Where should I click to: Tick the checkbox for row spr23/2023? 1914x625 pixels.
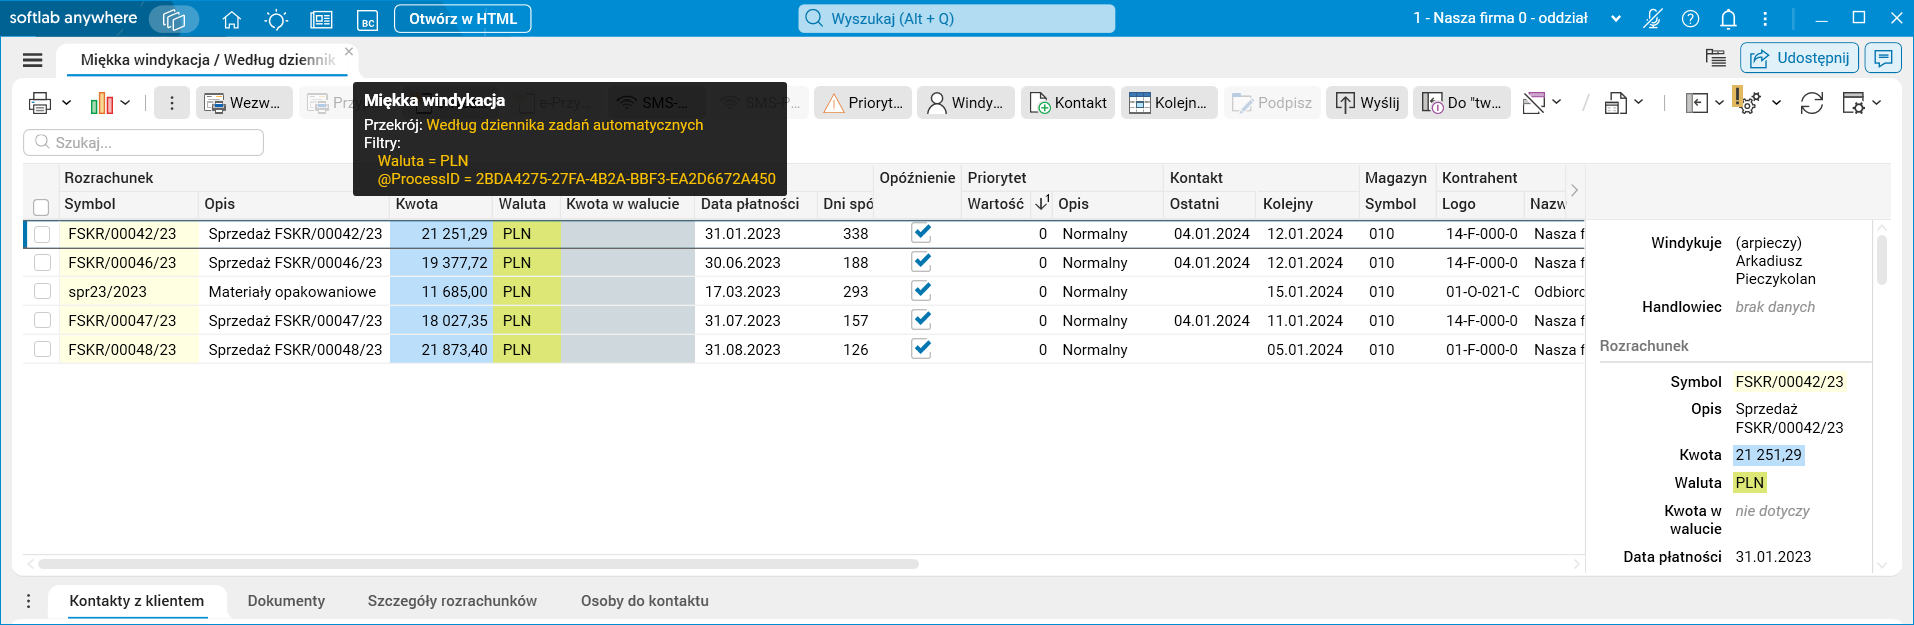tap(42, 292)
